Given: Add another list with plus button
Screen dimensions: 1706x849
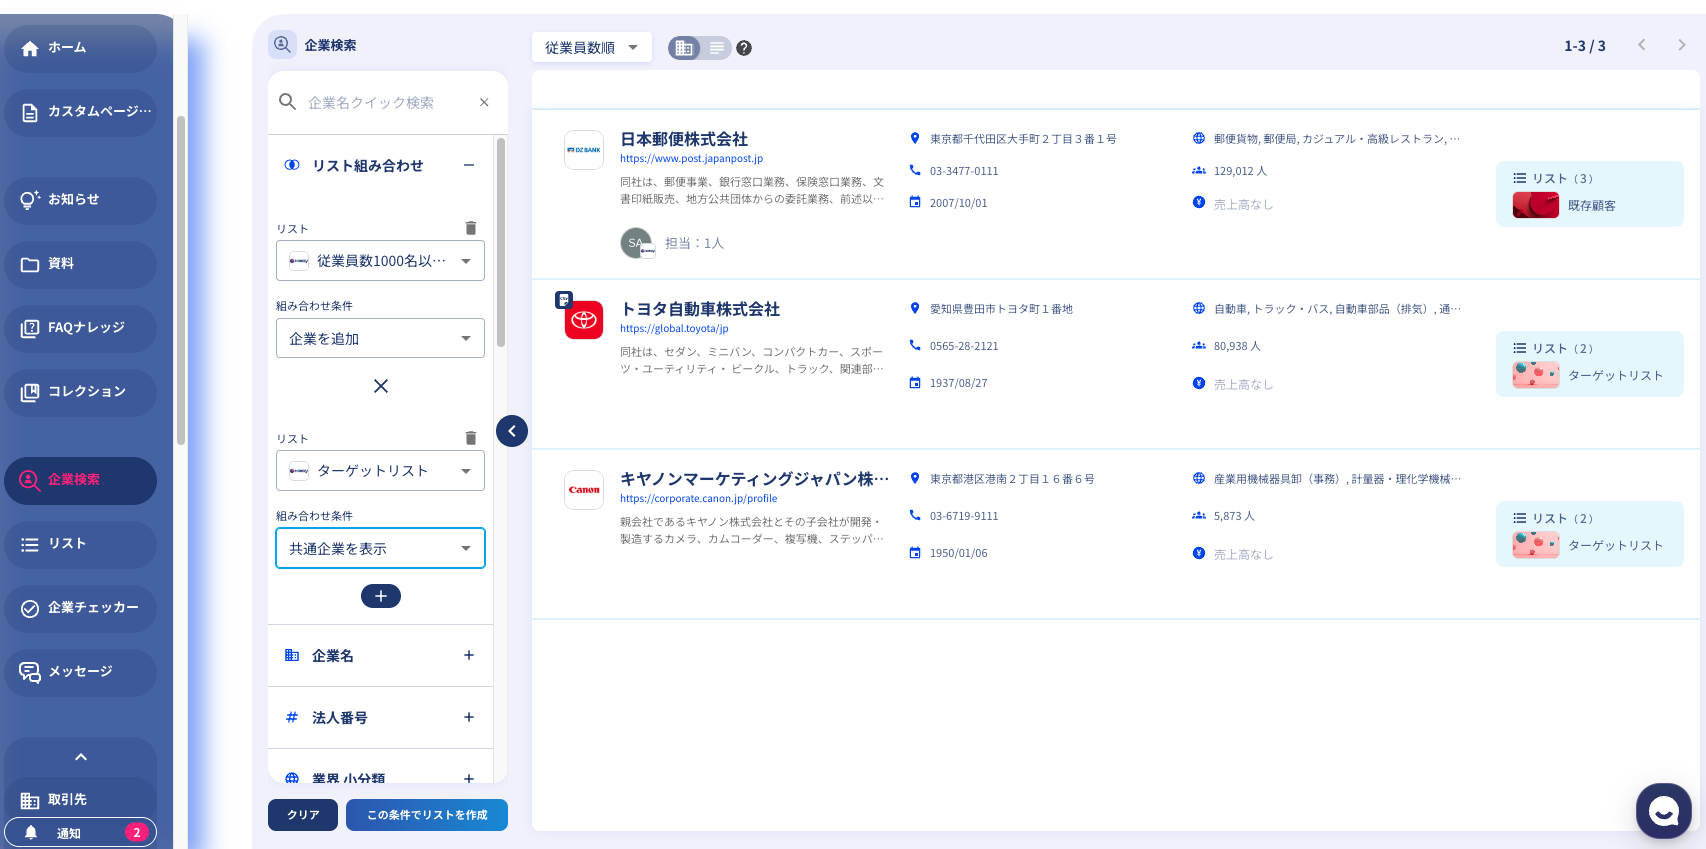Looking at the screenshot, I should (381, 596).
